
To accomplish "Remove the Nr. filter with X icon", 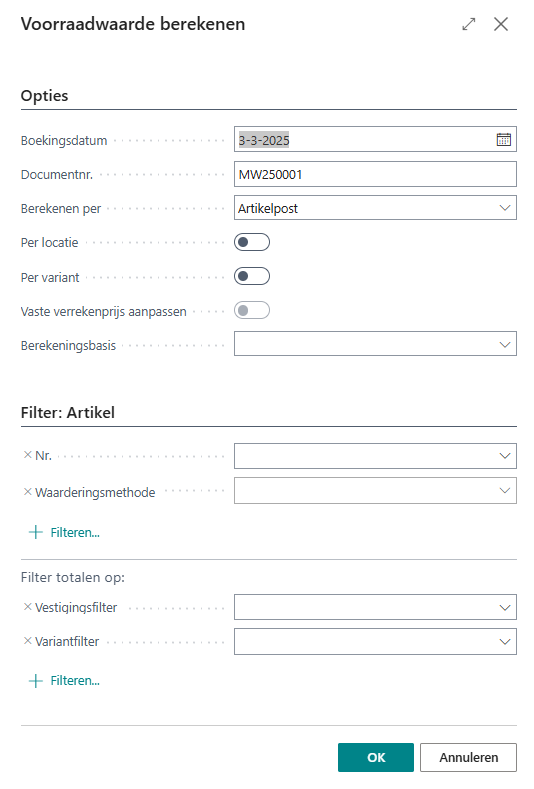I will pyautogui.click(x=28, y=455).
